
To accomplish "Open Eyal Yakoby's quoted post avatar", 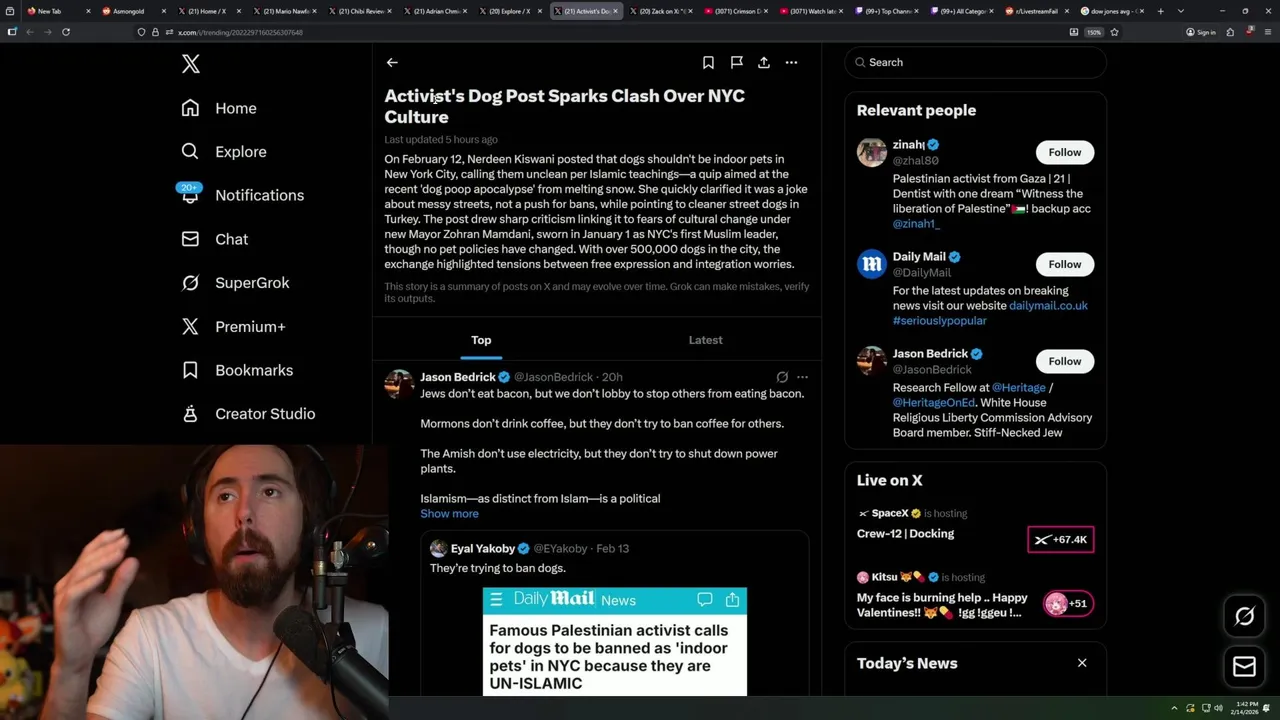I will (x=438, y=548).
